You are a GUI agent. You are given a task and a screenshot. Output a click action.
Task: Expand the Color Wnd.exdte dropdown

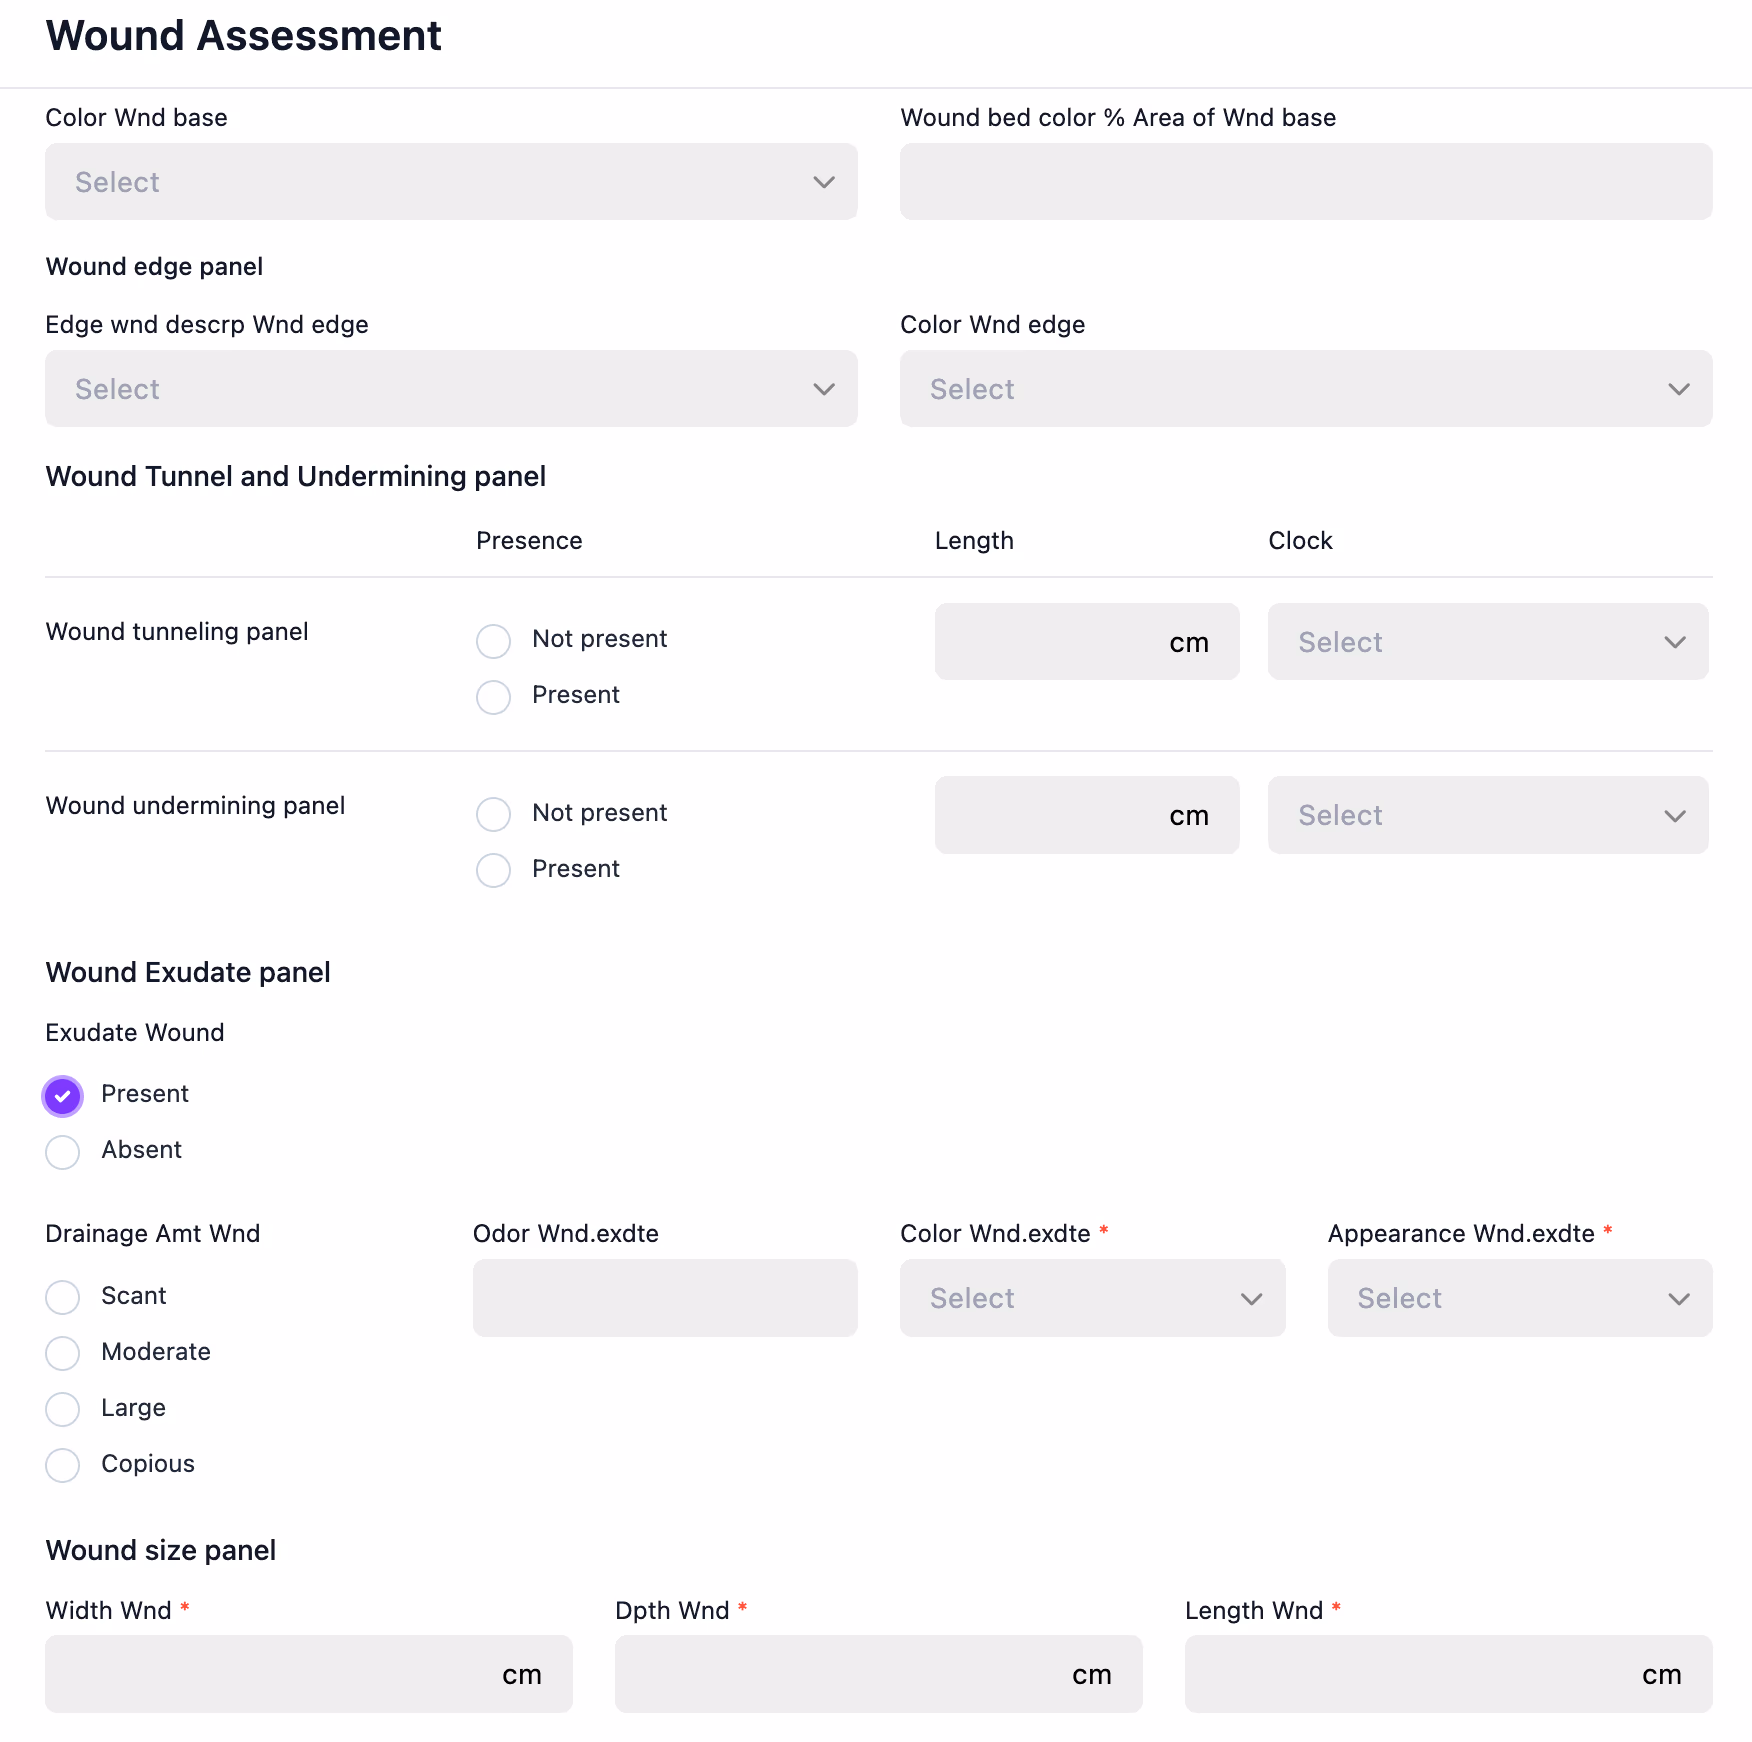pos(1092,1298)
